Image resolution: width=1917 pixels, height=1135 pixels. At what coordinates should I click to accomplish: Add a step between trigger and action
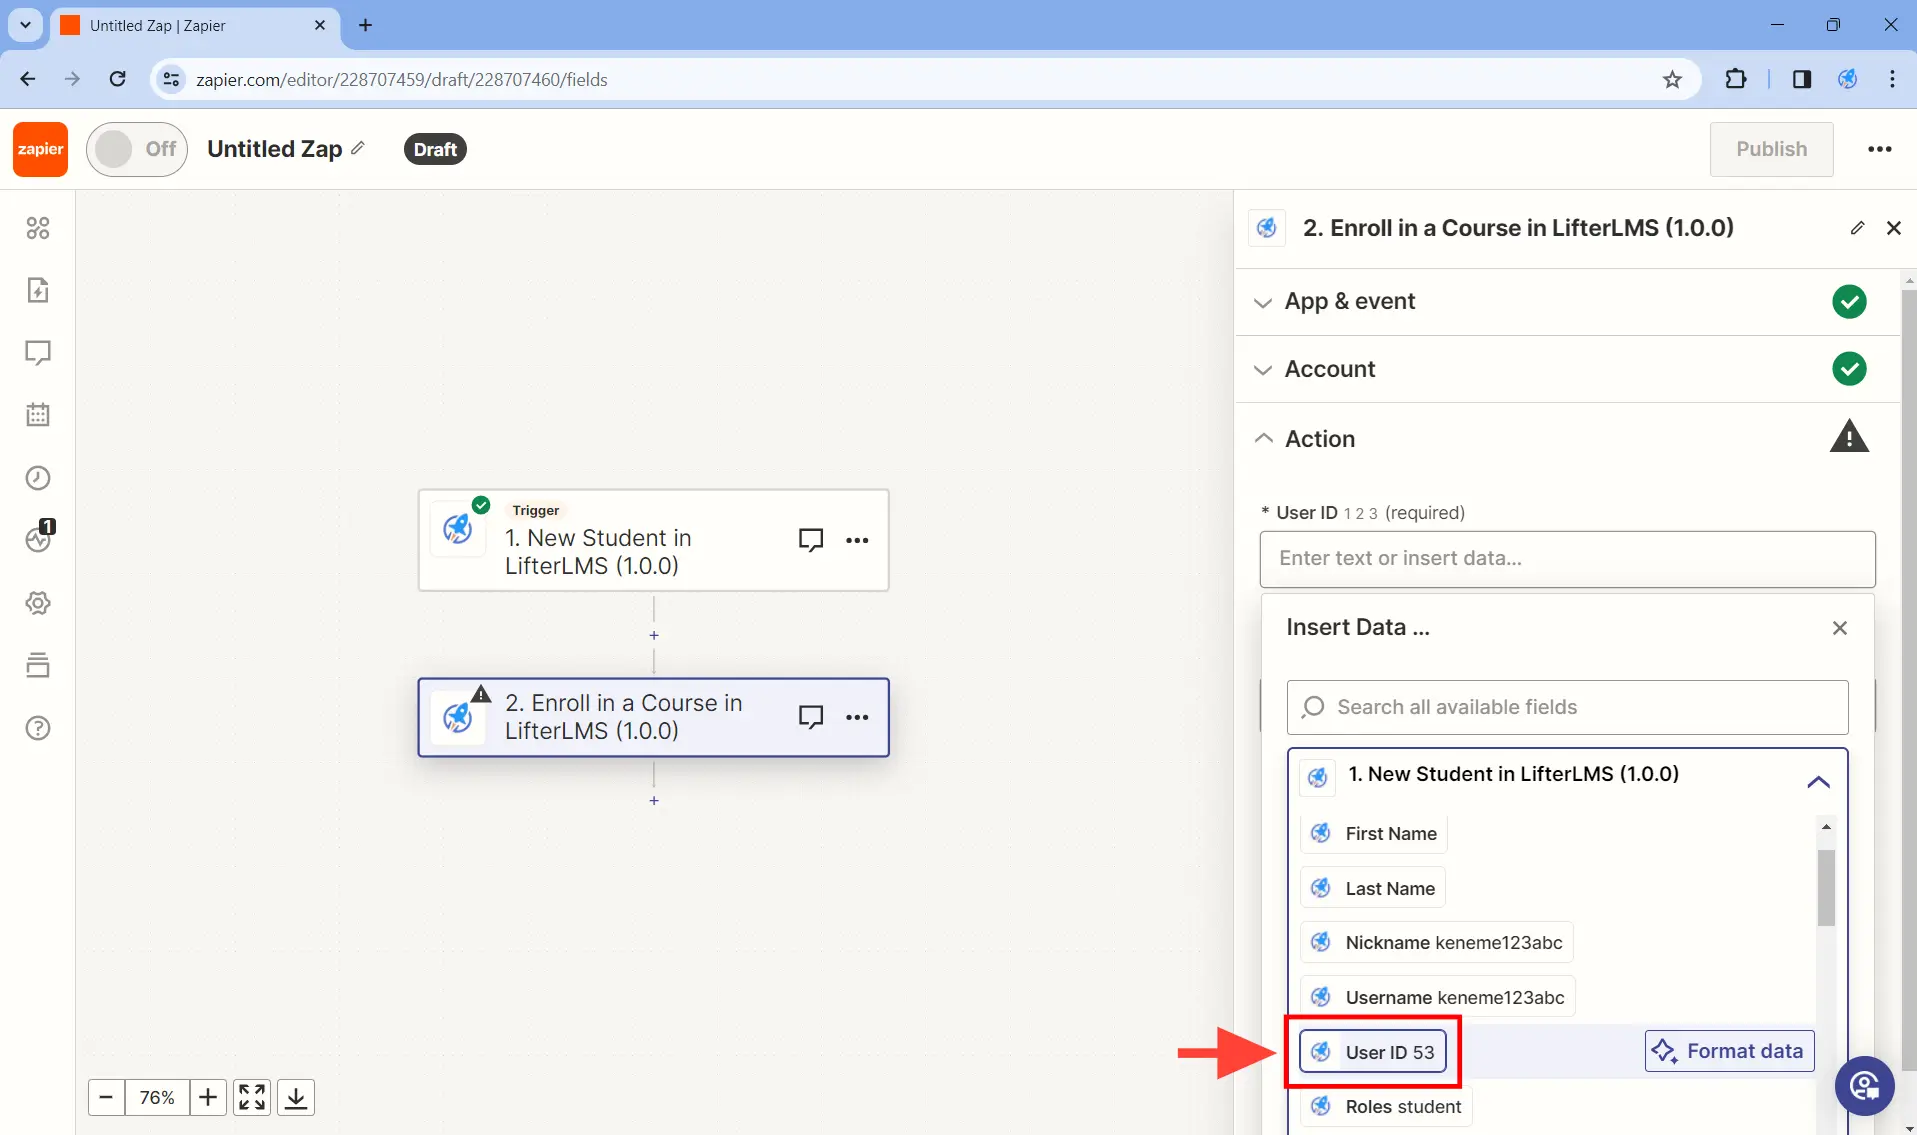pos(654,635)
